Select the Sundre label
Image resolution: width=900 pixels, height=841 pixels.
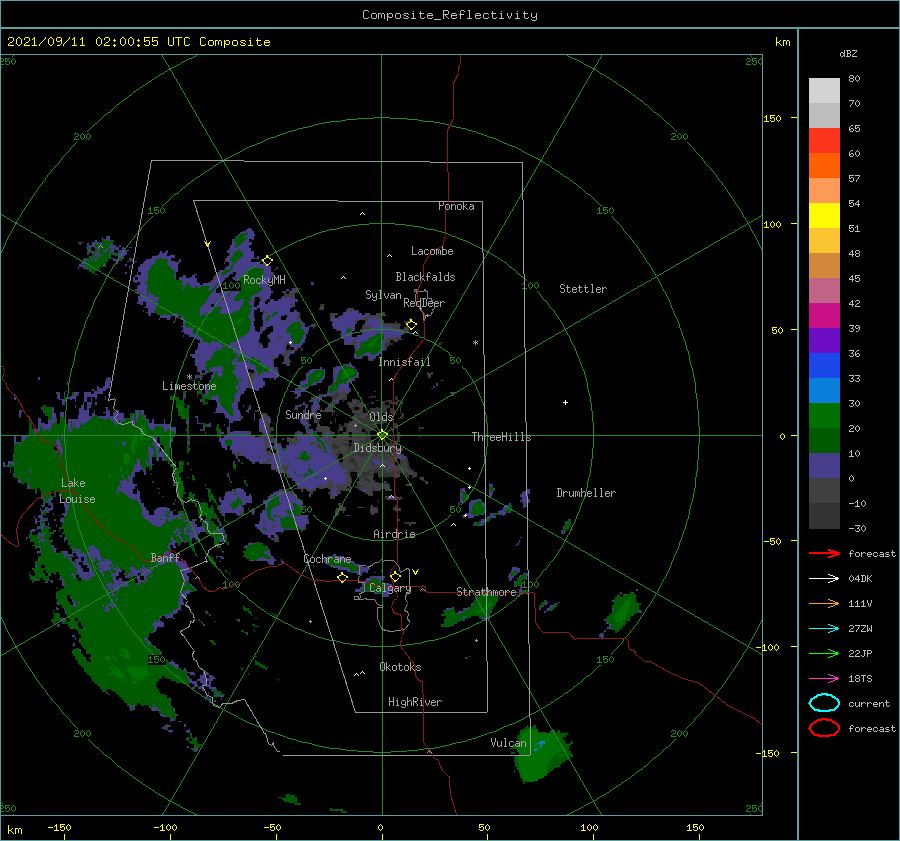pos(303,414)
